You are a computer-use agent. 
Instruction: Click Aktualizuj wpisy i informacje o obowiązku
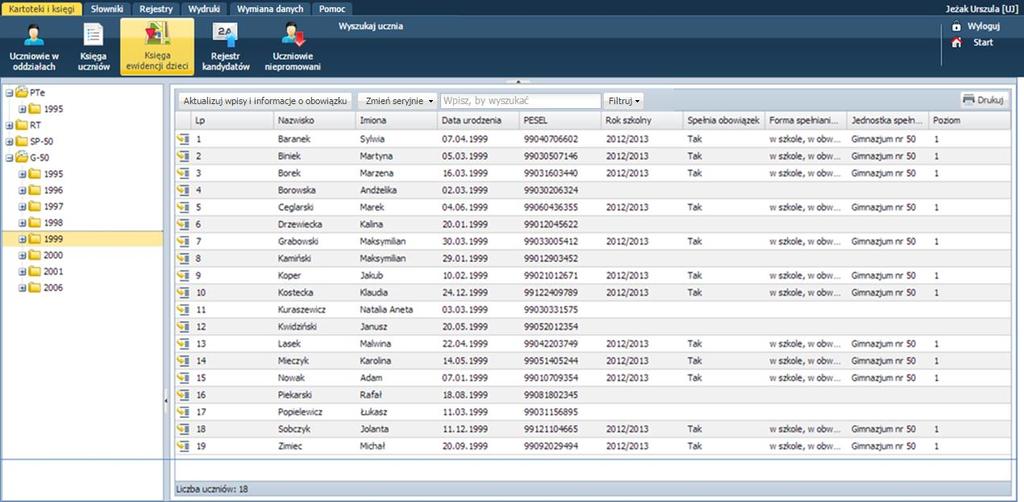coord(266,101)
